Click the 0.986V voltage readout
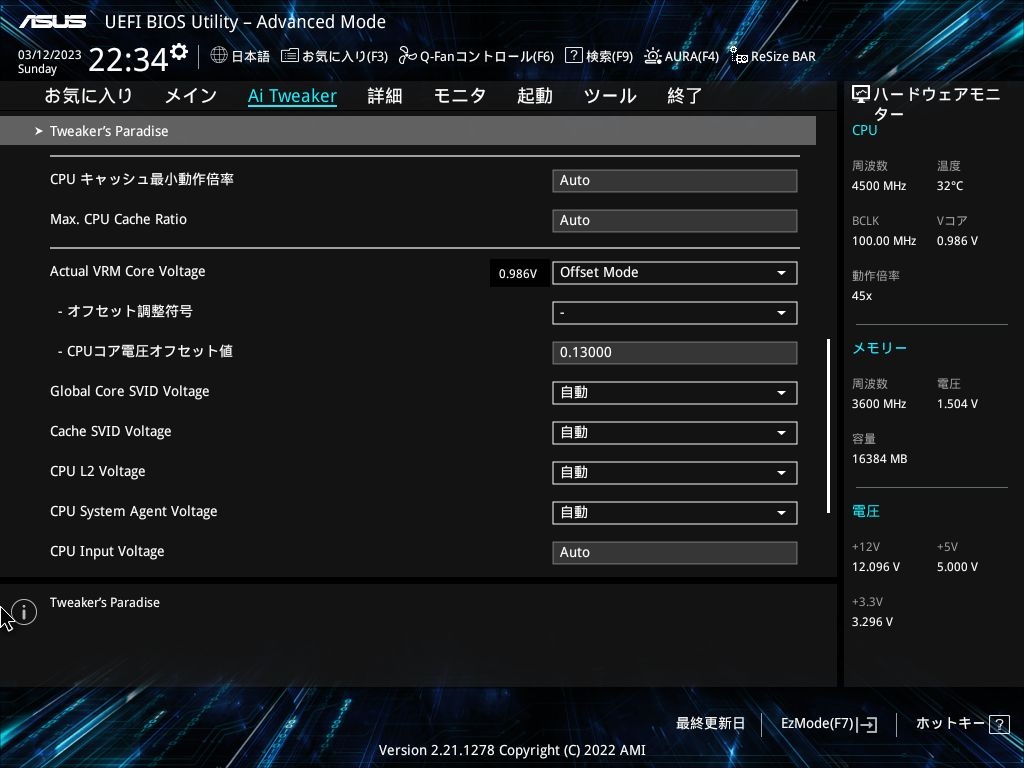The image size is (1024, 768). click(x=518, y=274)
